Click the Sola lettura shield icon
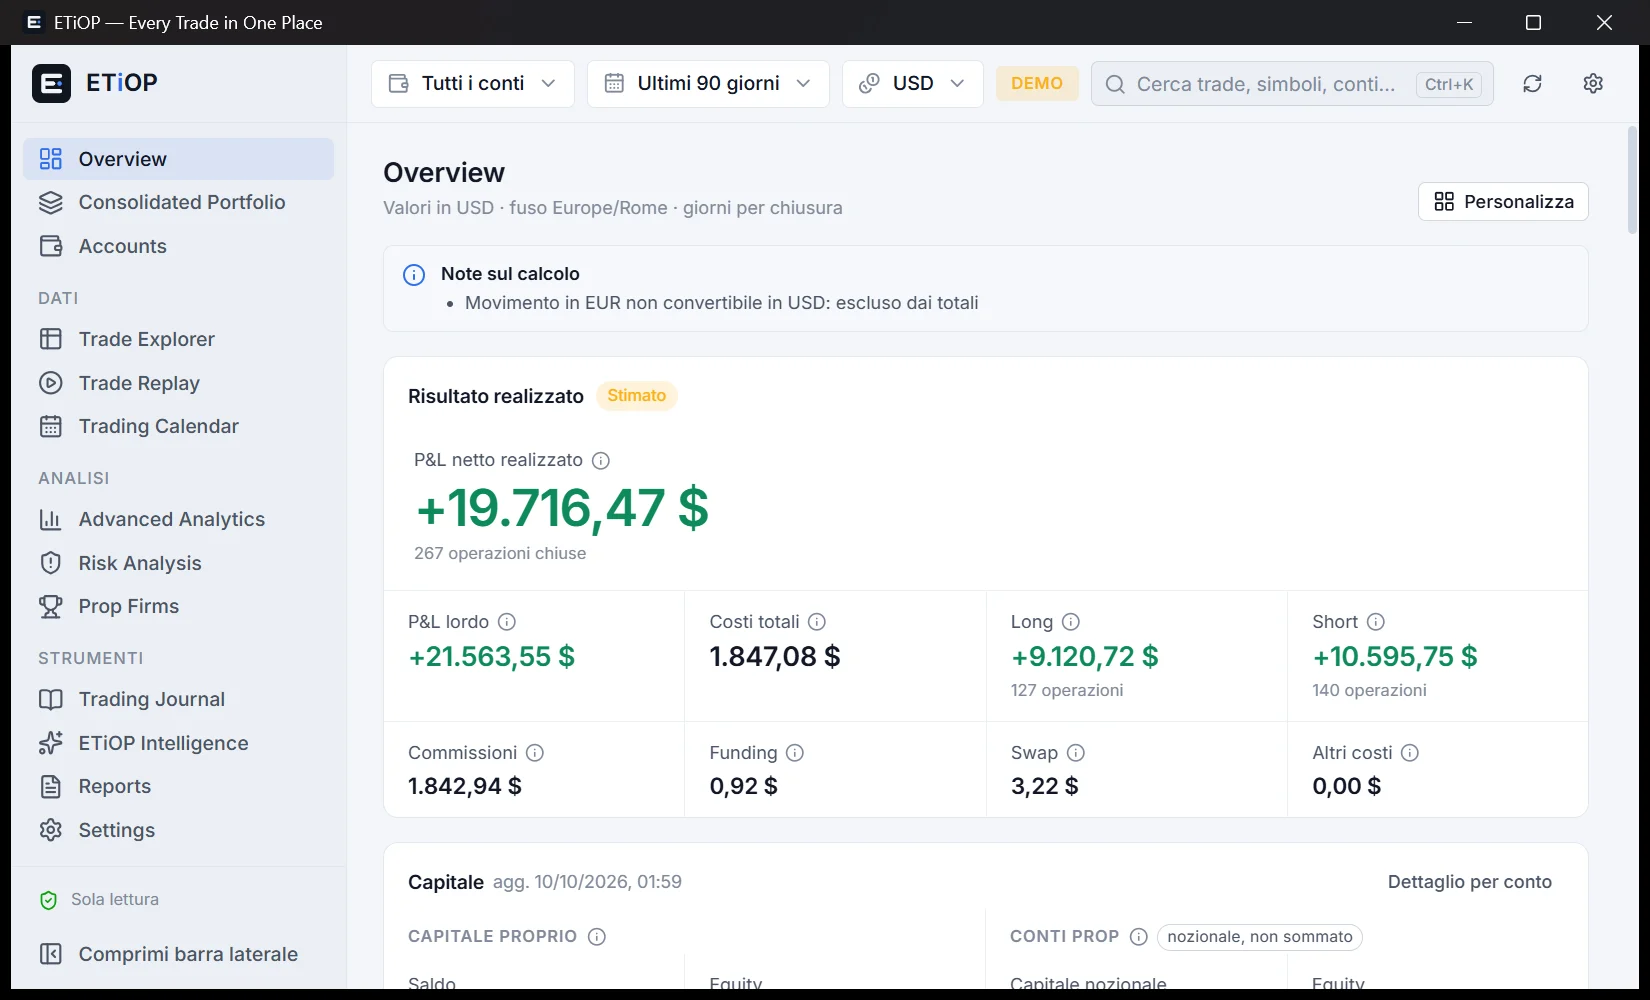The height and width of the screenshot is (1000, 1650). coord(48,900)
